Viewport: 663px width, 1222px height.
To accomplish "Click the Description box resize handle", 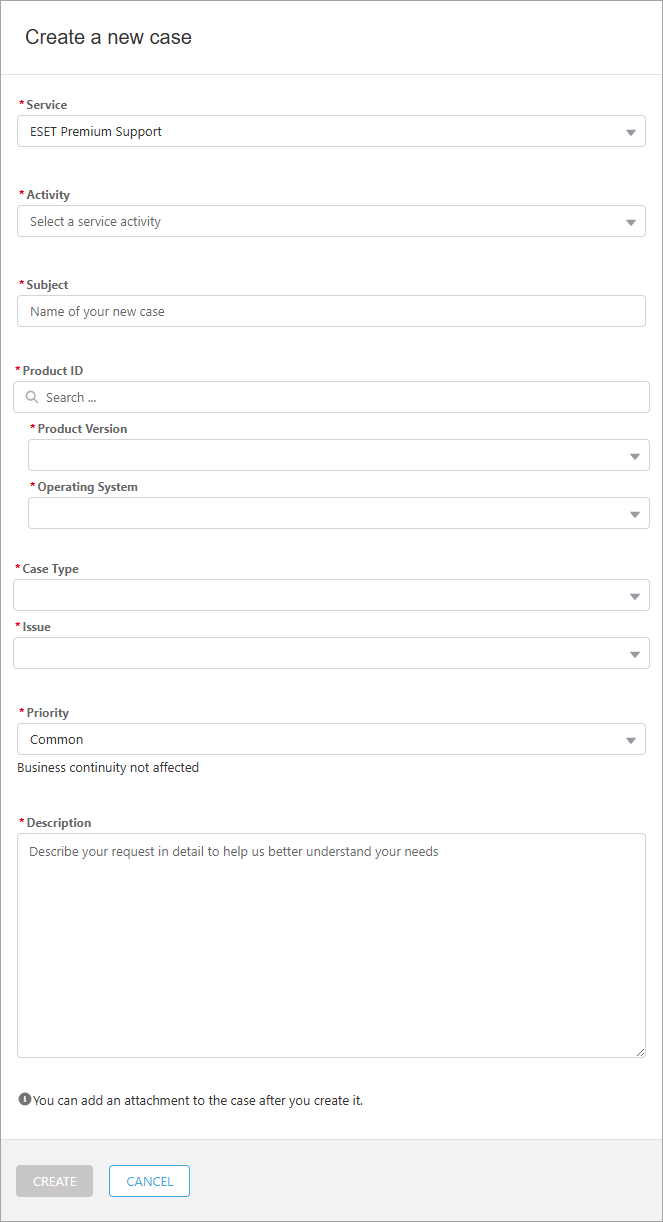I will coord(638,1051).
